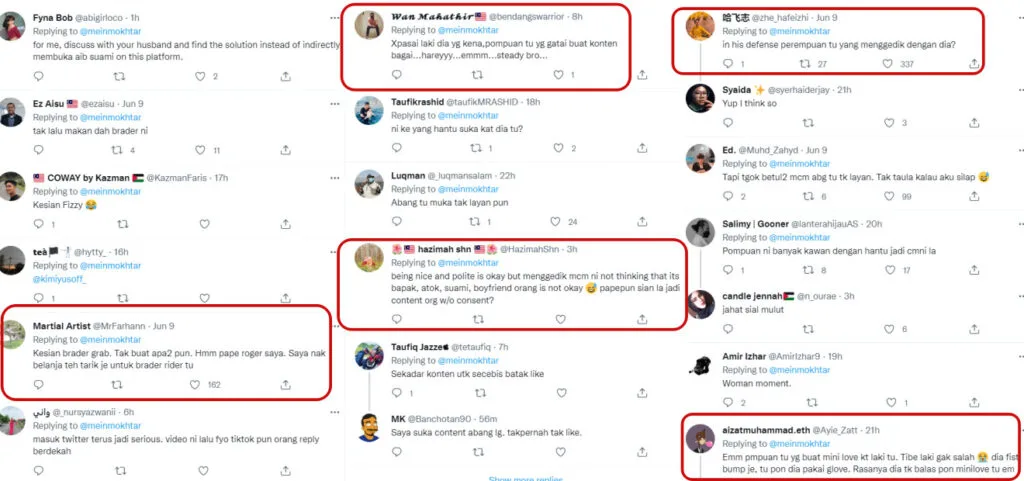Screen dimensions: 1024x481
Task: Share Fyna Bob's tweet via share icon
Action: point(286,76)
